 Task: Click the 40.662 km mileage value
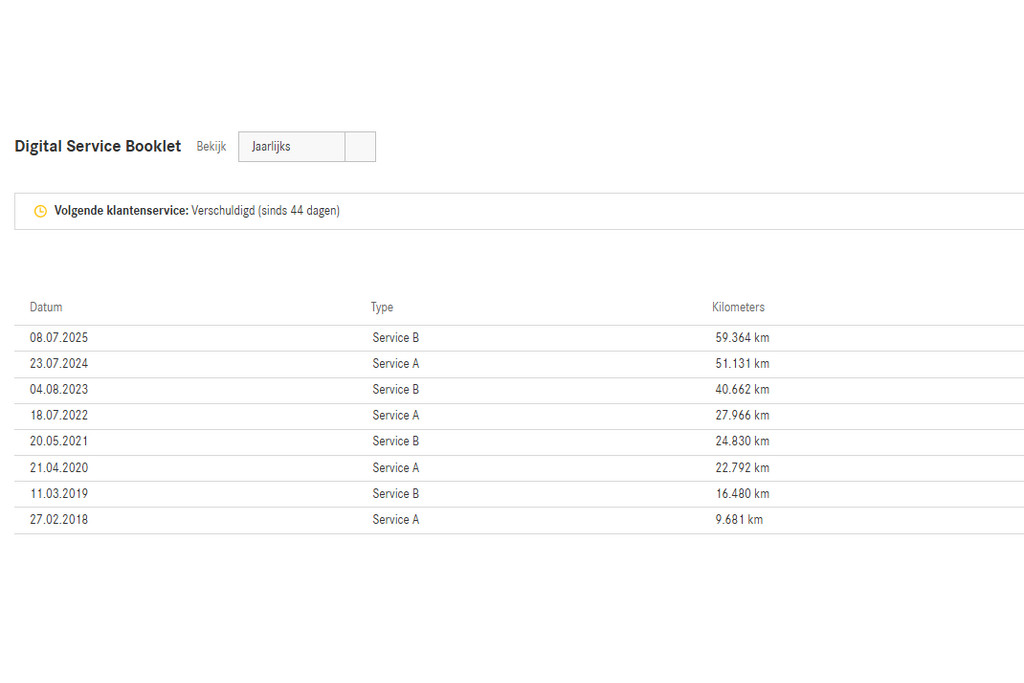(x=743, y=390)
